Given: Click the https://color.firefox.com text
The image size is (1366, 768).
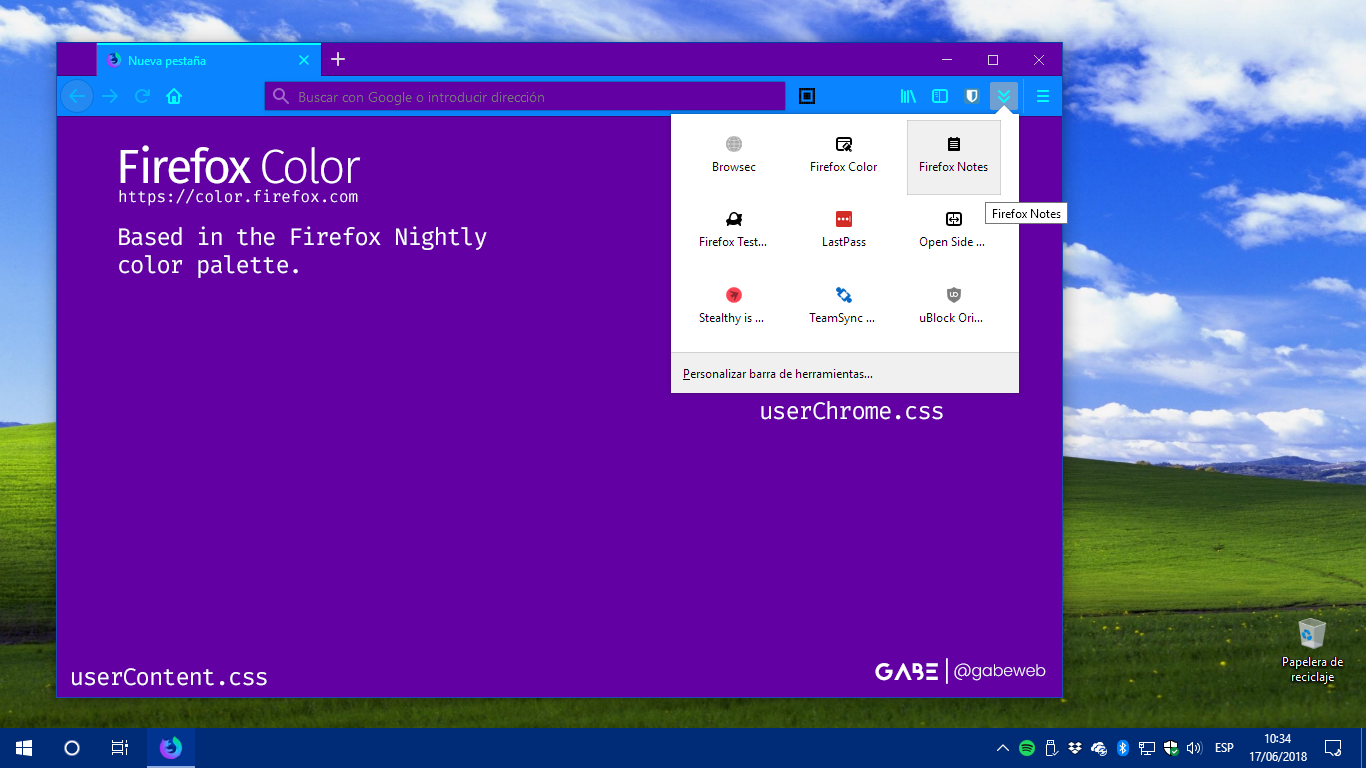Looking at the screenshot, I should (x=238, y=197).
